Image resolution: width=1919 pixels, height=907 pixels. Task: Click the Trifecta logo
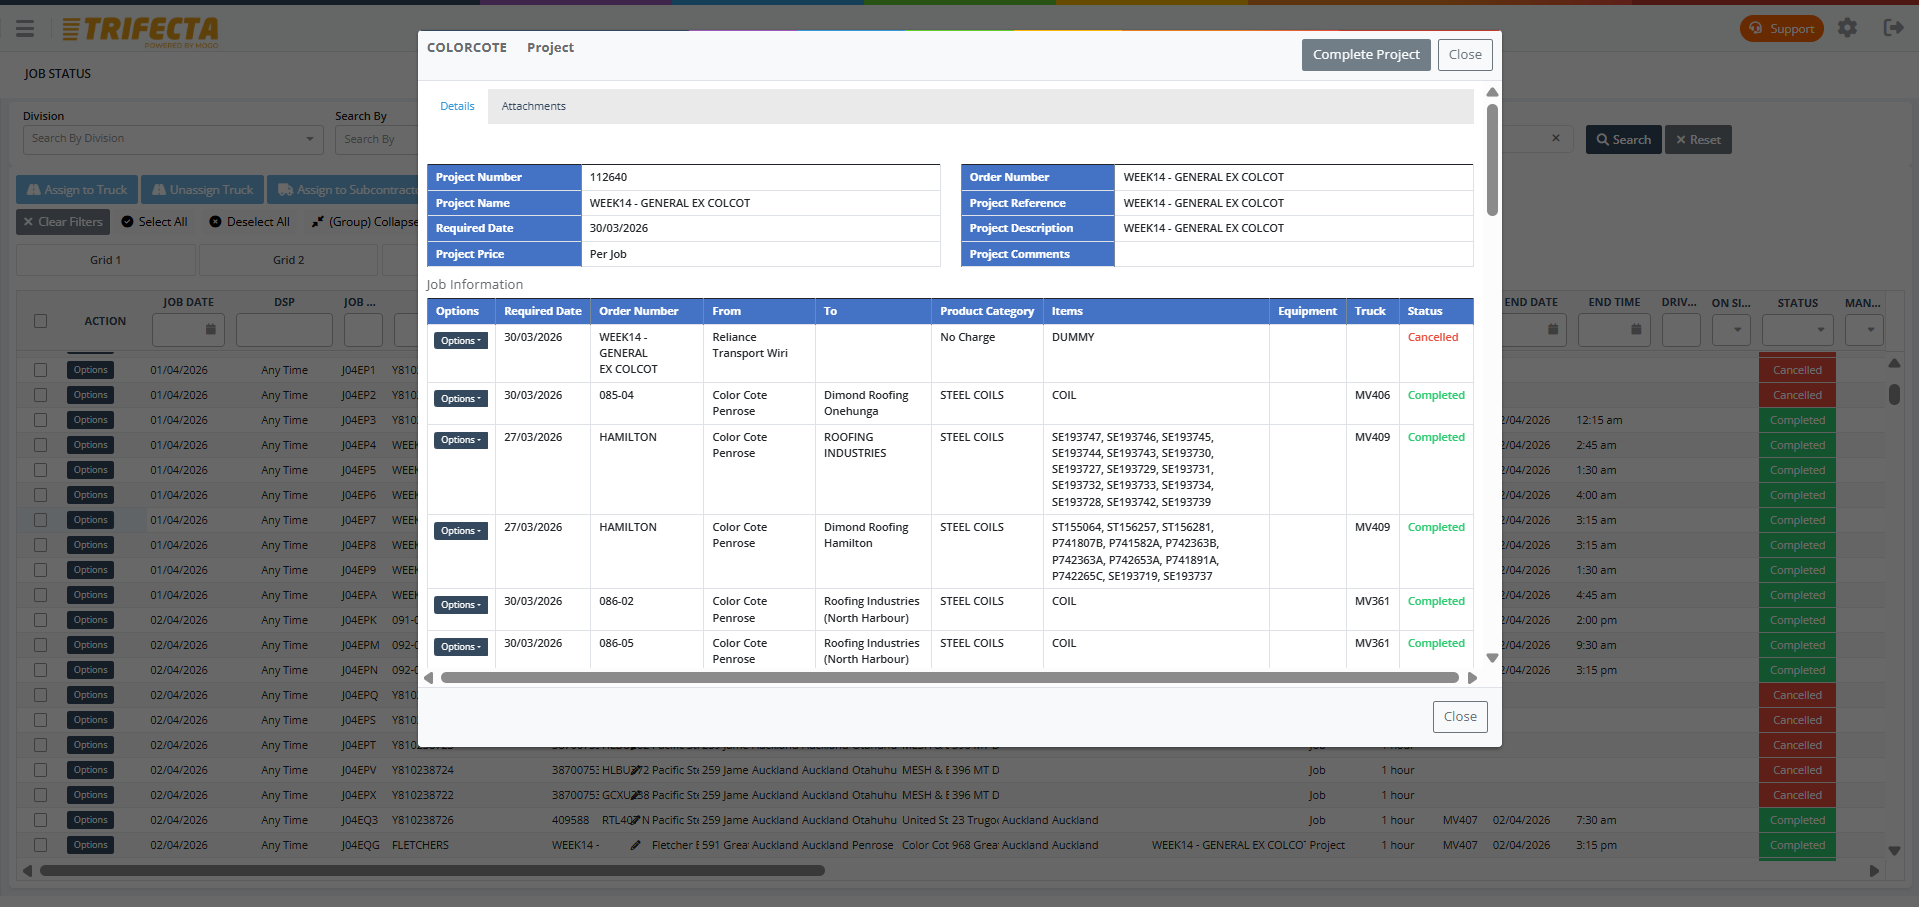[140, 30]
